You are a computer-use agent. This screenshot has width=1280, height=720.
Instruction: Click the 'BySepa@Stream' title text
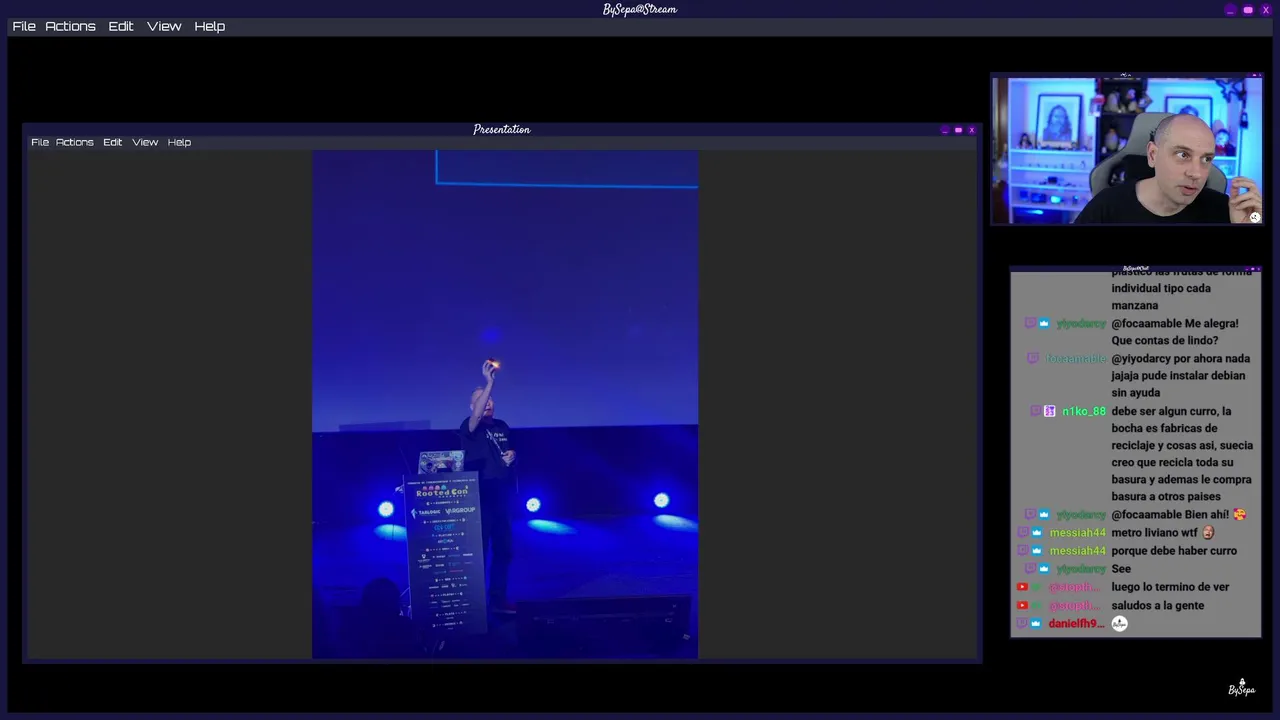640,9
